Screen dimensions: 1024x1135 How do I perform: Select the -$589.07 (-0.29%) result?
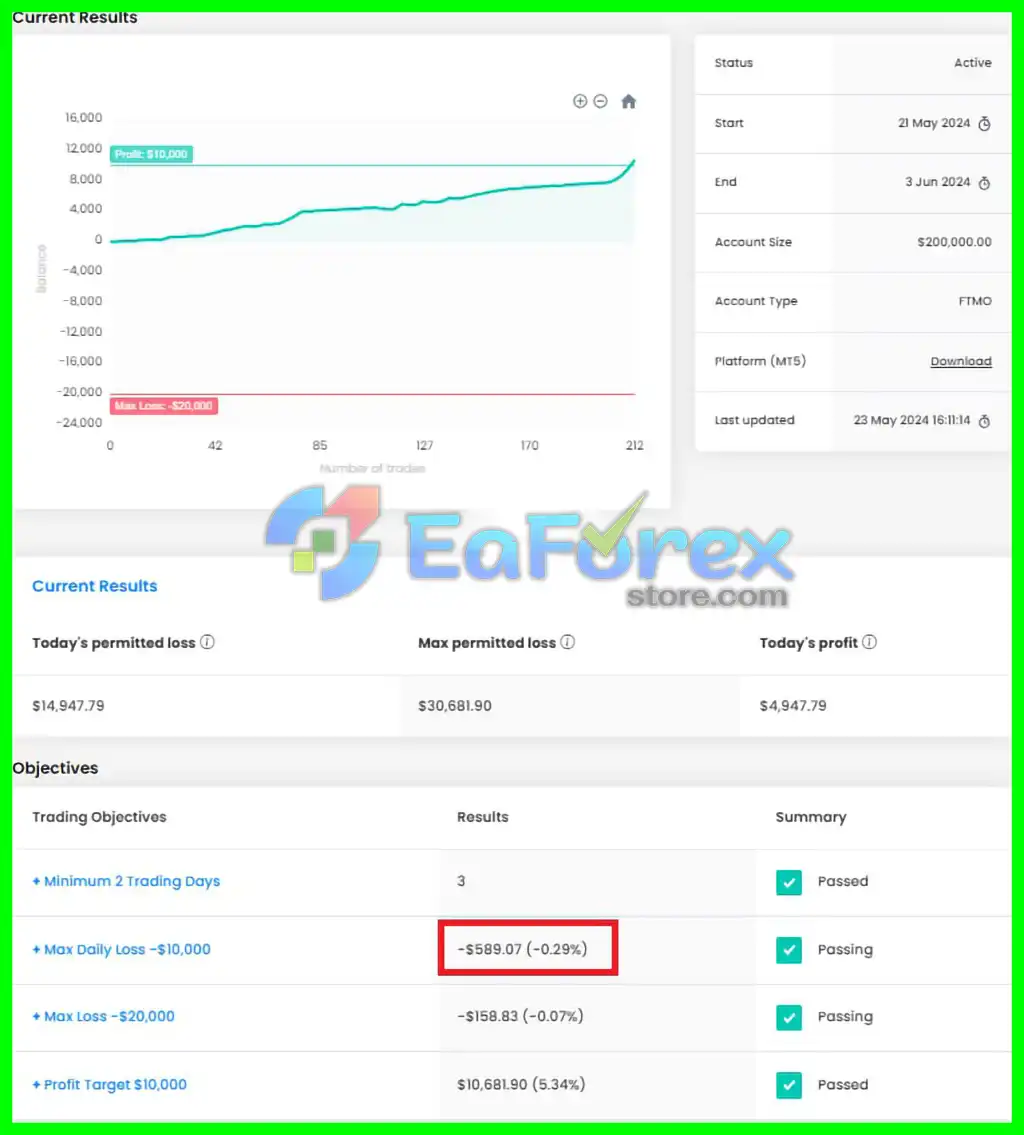522,949
